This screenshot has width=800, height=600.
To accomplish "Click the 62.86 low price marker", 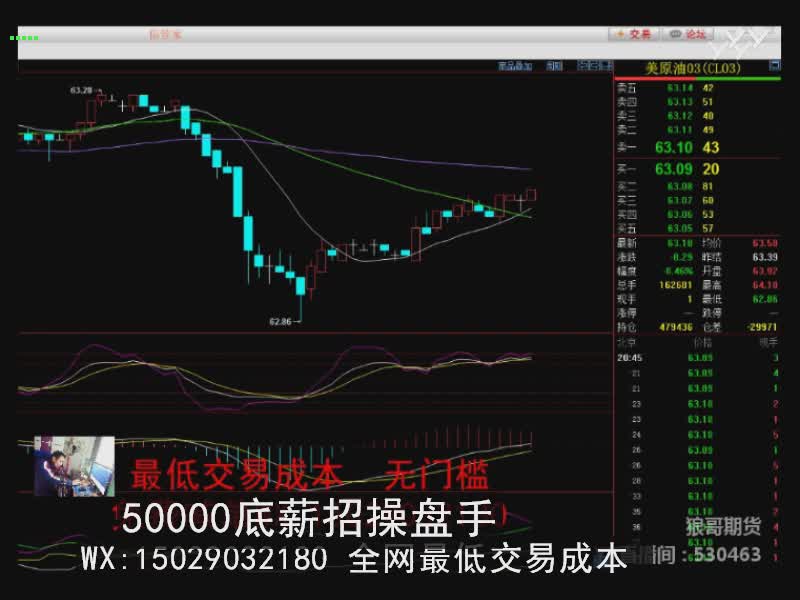I will click(x=280, y=321).
